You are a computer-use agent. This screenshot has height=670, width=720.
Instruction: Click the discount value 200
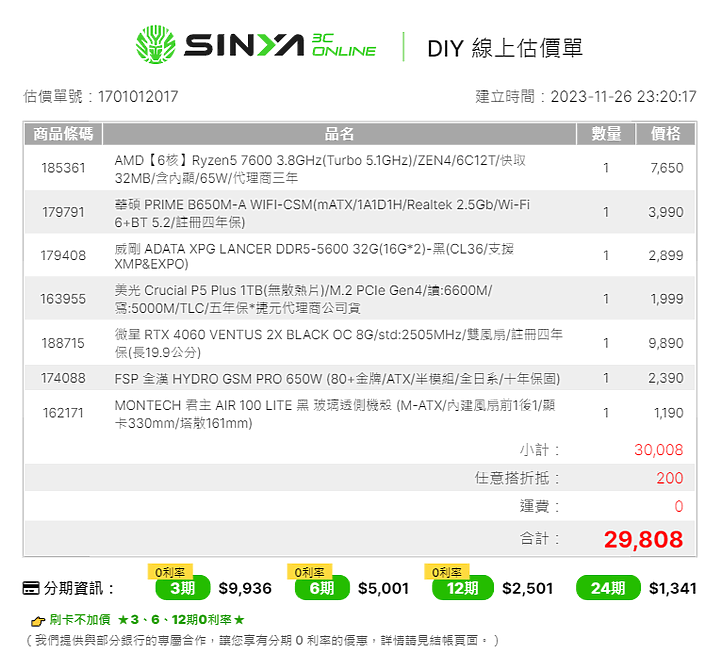coord(670,478)
